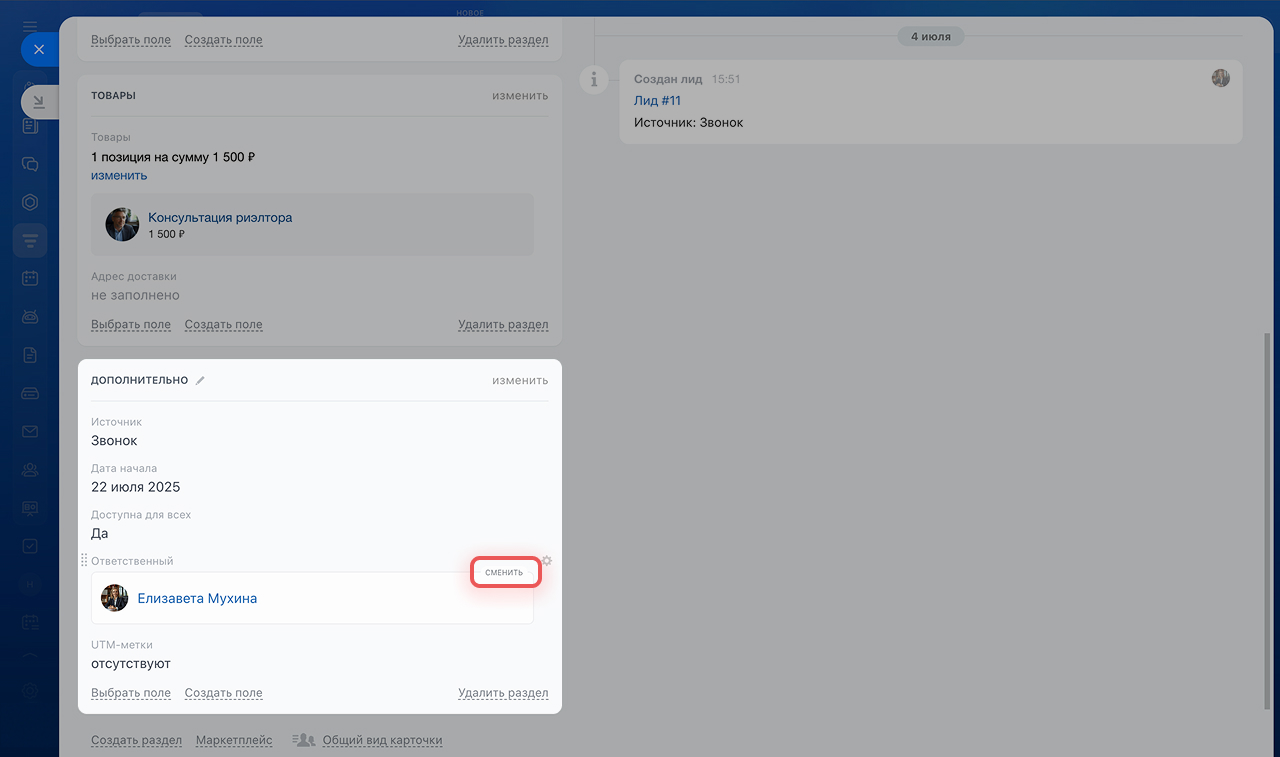Screen dimensions: 1280x757
Task: Collapse sidebar using the up chevron
Action: (30, 656)
